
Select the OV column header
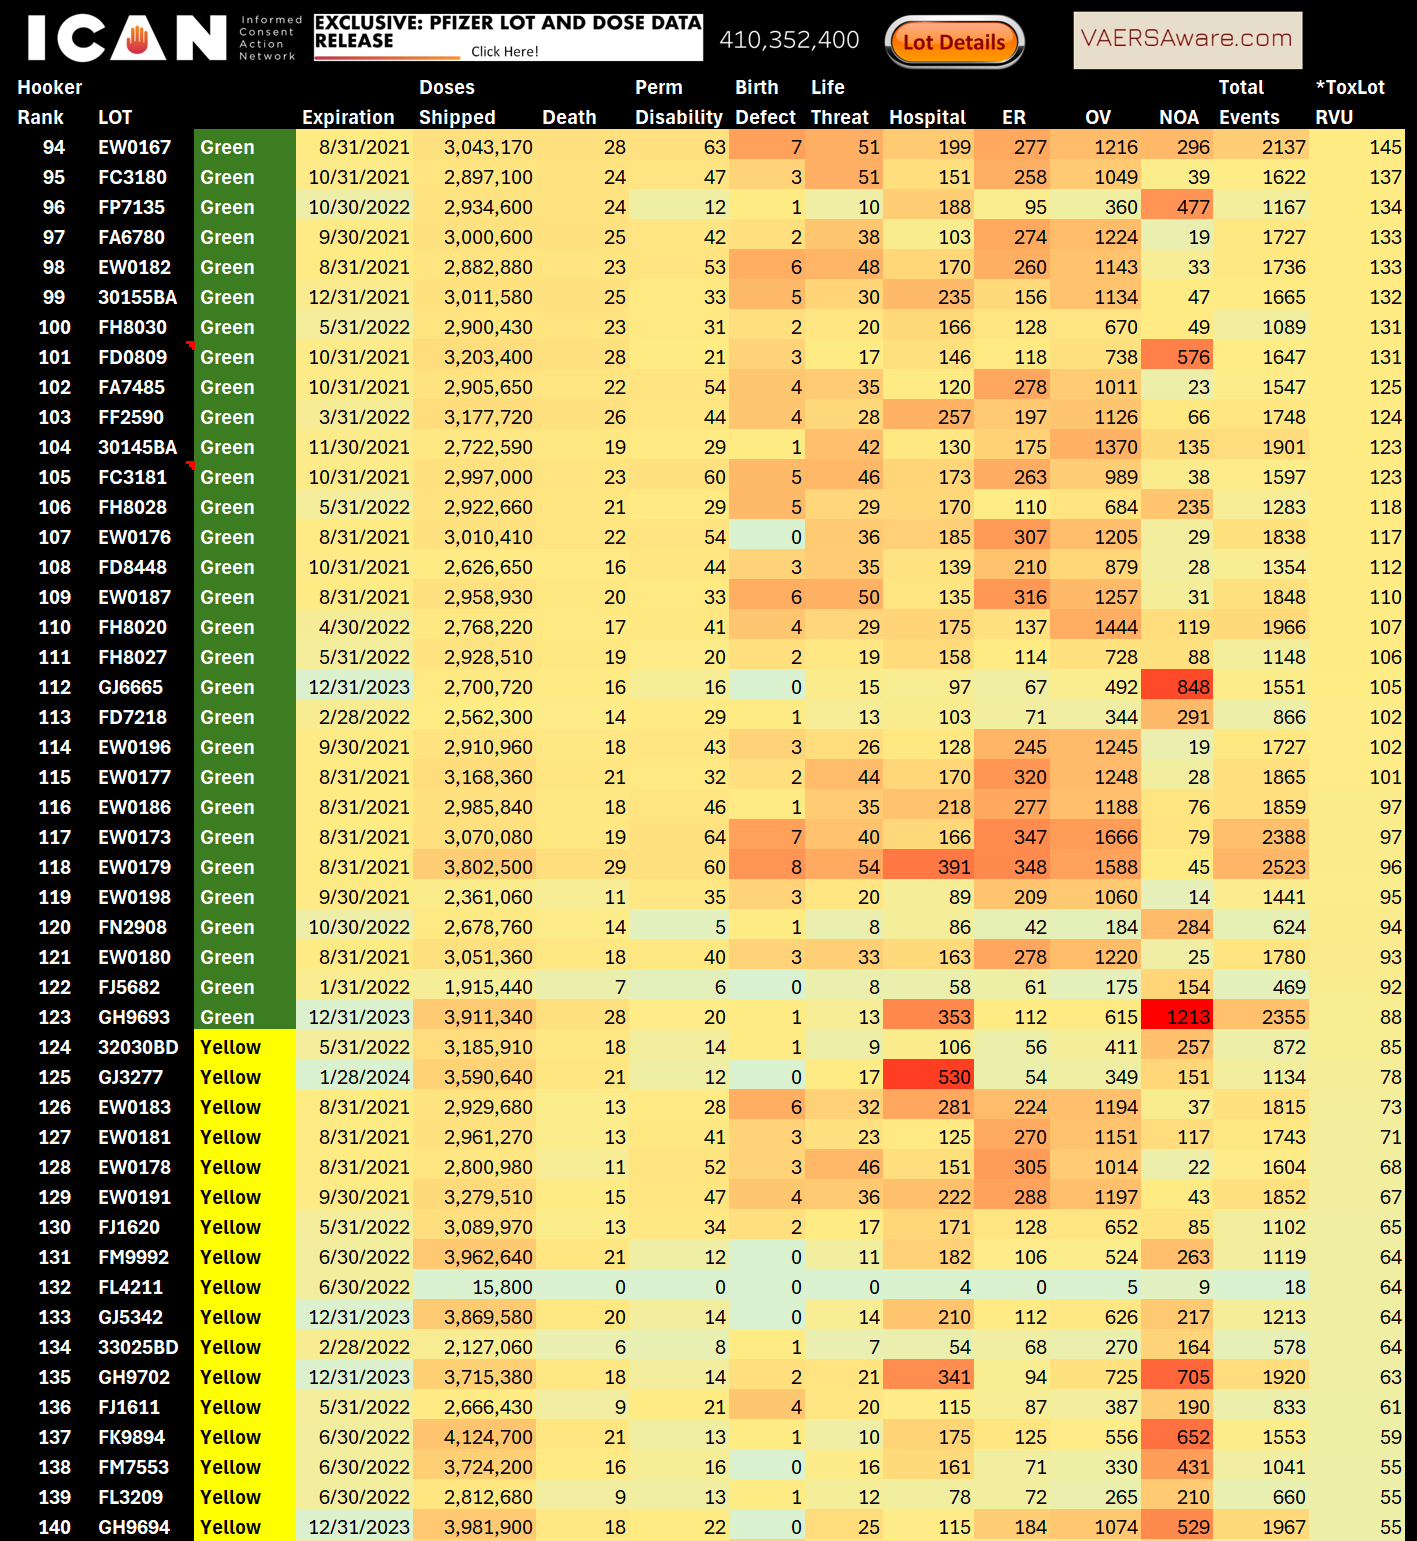(x=1098, y=117)
